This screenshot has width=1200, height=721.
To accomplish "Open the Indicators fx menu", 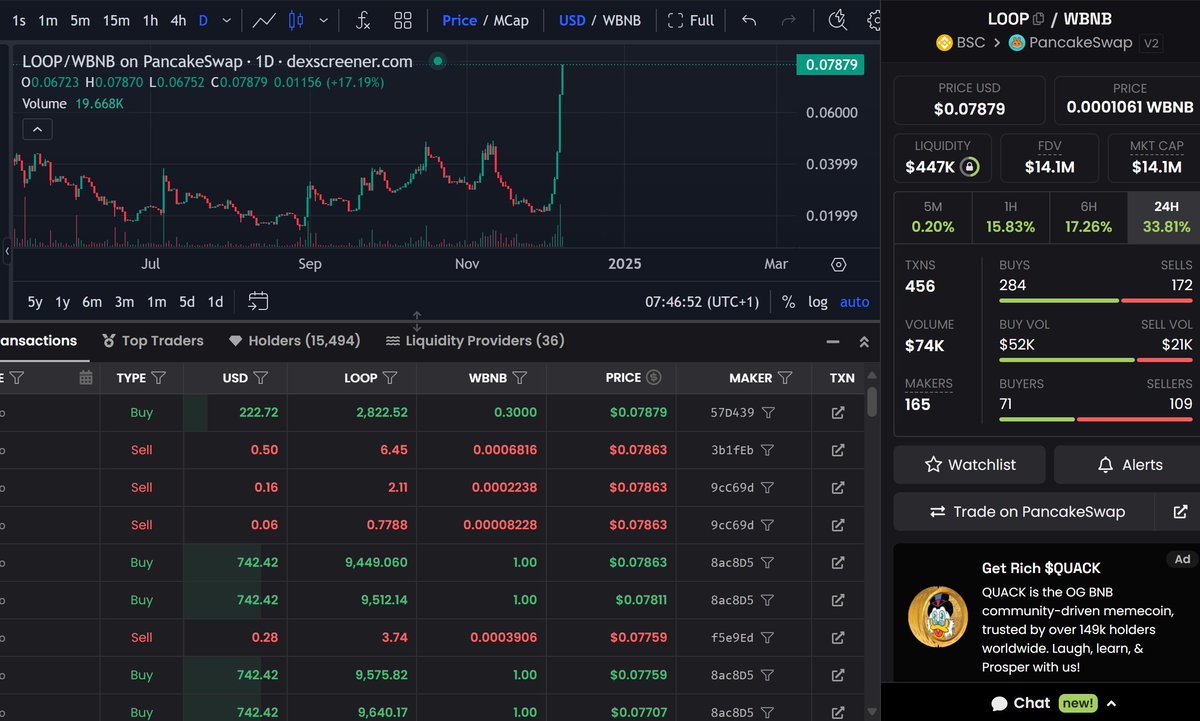I will click(x=363, y=20).
